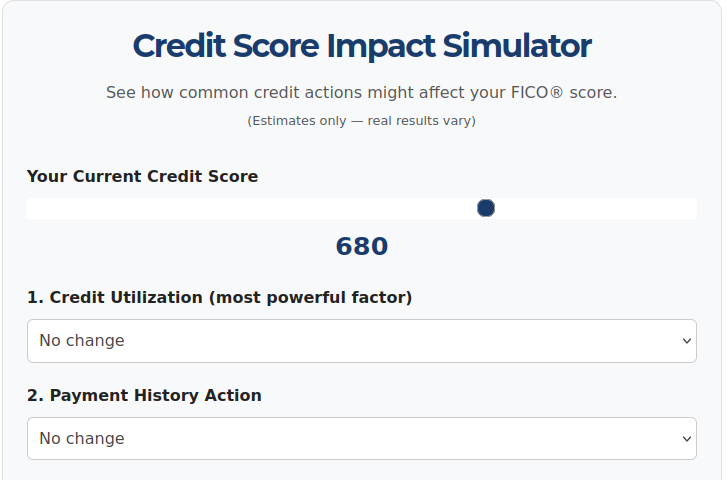Click the Payment History Action chevron arrow
The height and width of the screenshot is (480, 727).
click(687, 439)
